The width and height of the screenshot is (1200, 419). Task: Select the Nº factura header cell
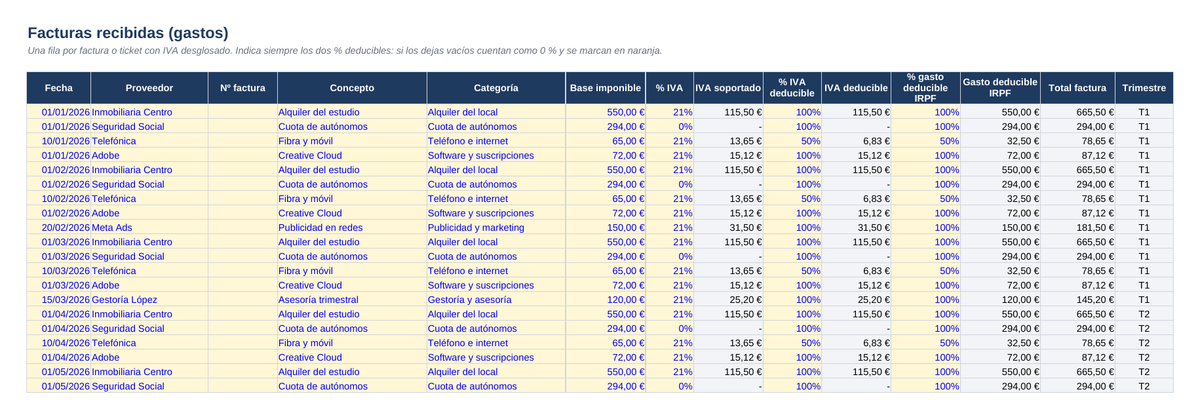pos(243,88)
